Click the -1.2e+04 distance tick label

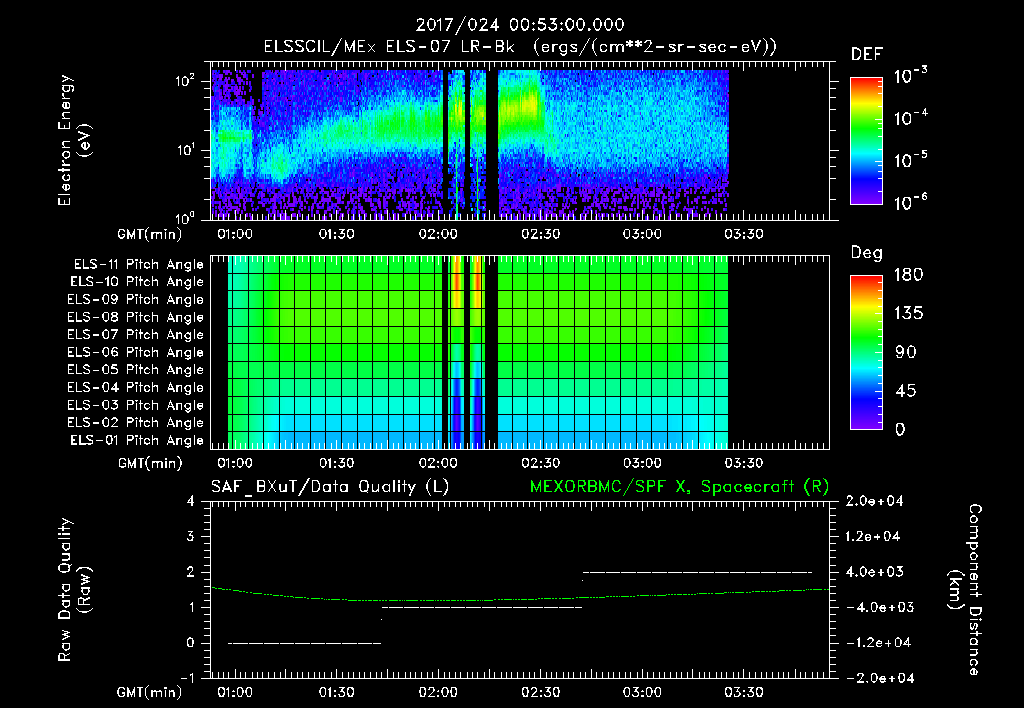pos(878,643)
